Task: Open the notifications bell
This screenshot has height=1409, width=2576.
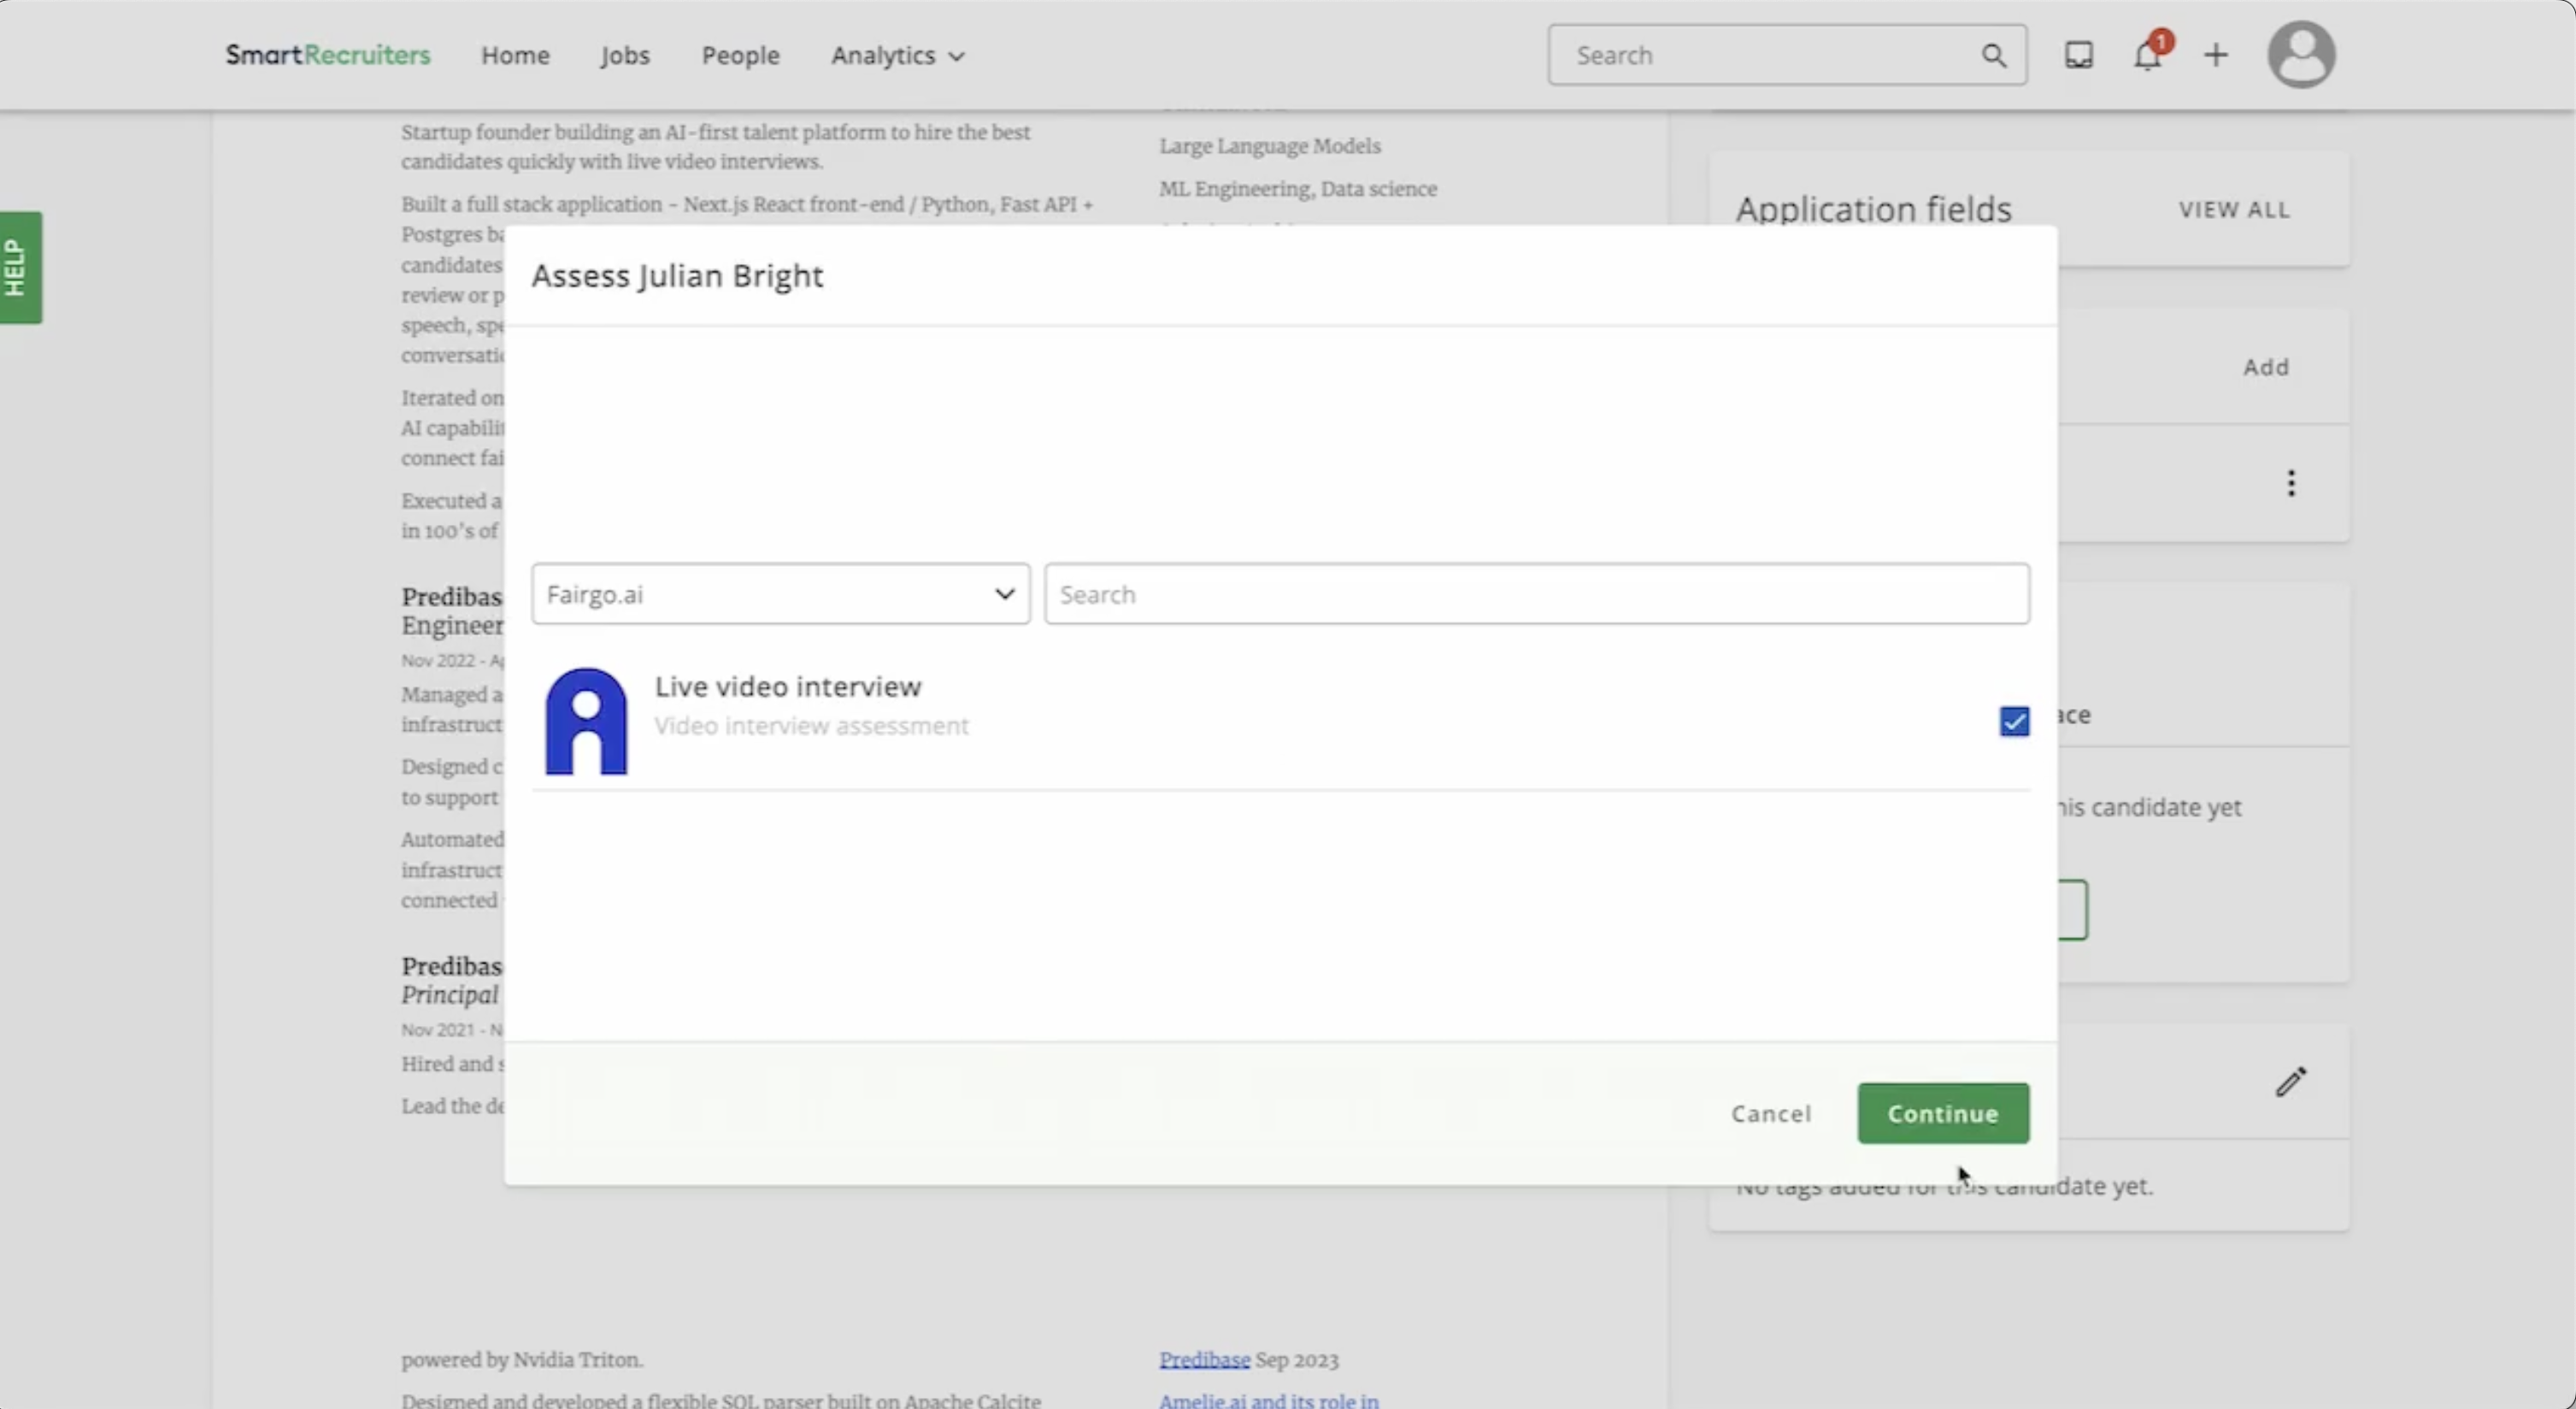Action: click(x=2148, y=55)
